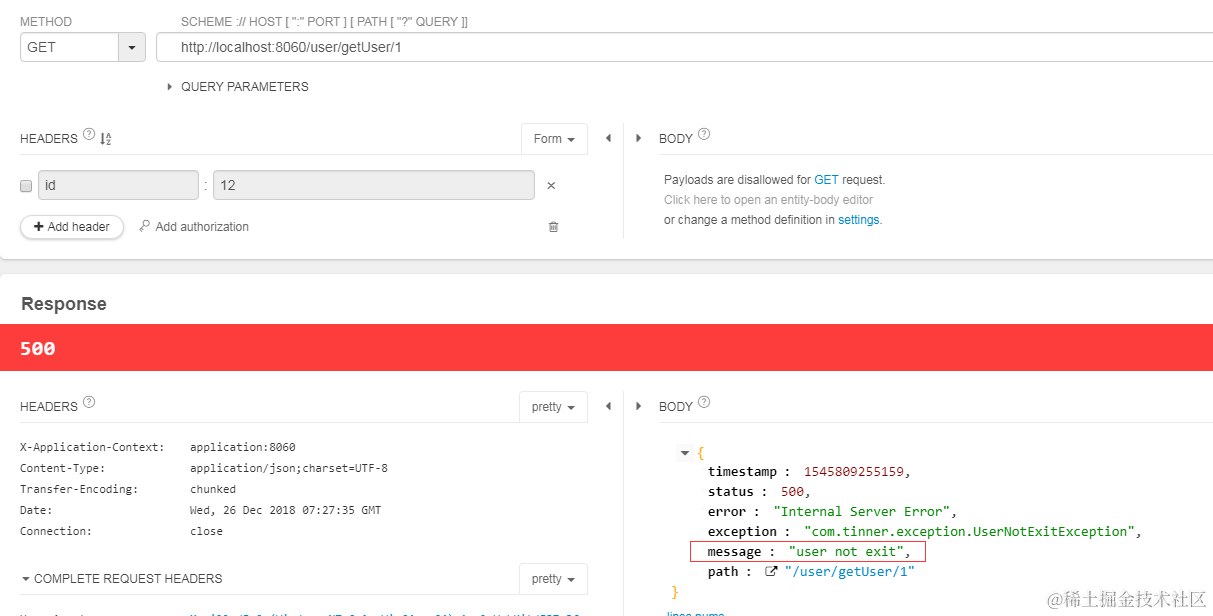The height and width of the screenshot is (616, 1213).
Task: Select the X-Application-Context header row
Action: 158,447
